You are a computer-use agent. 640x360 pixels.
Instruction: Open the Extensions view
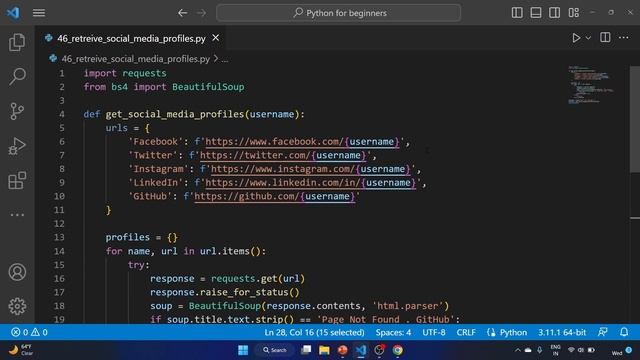(17, 180)
